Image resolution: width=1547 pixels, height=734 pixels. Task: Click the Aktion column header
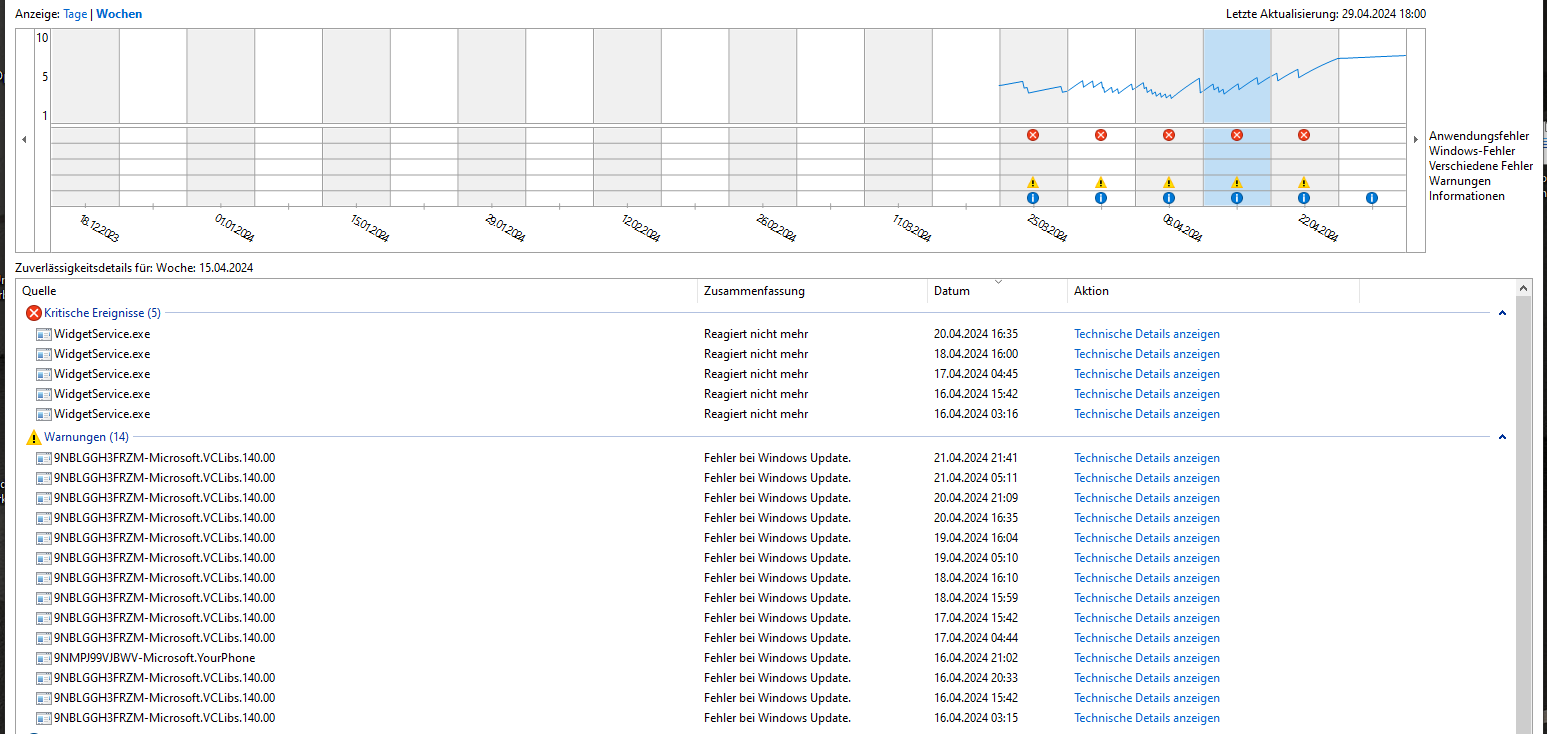point(1213,291)
